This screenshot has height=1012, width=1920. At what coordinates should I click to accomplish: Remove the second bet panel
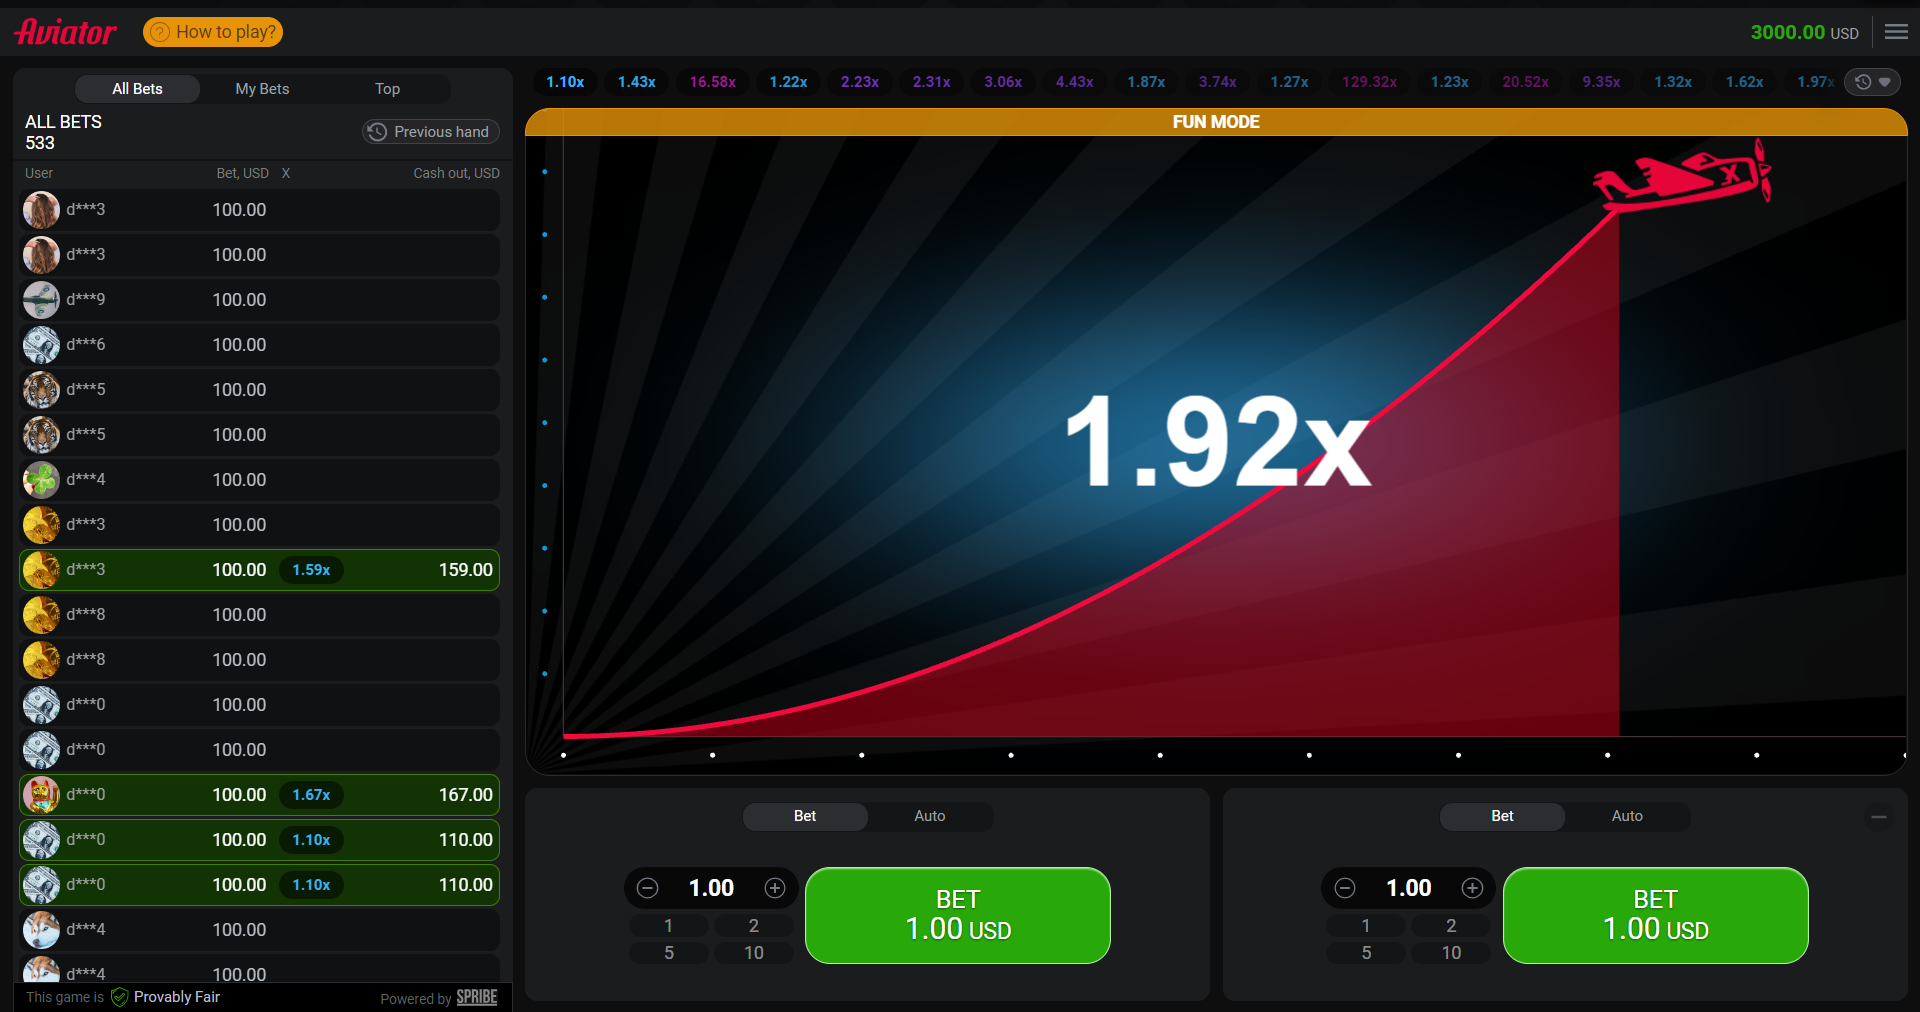click(x=1879, y=817)
